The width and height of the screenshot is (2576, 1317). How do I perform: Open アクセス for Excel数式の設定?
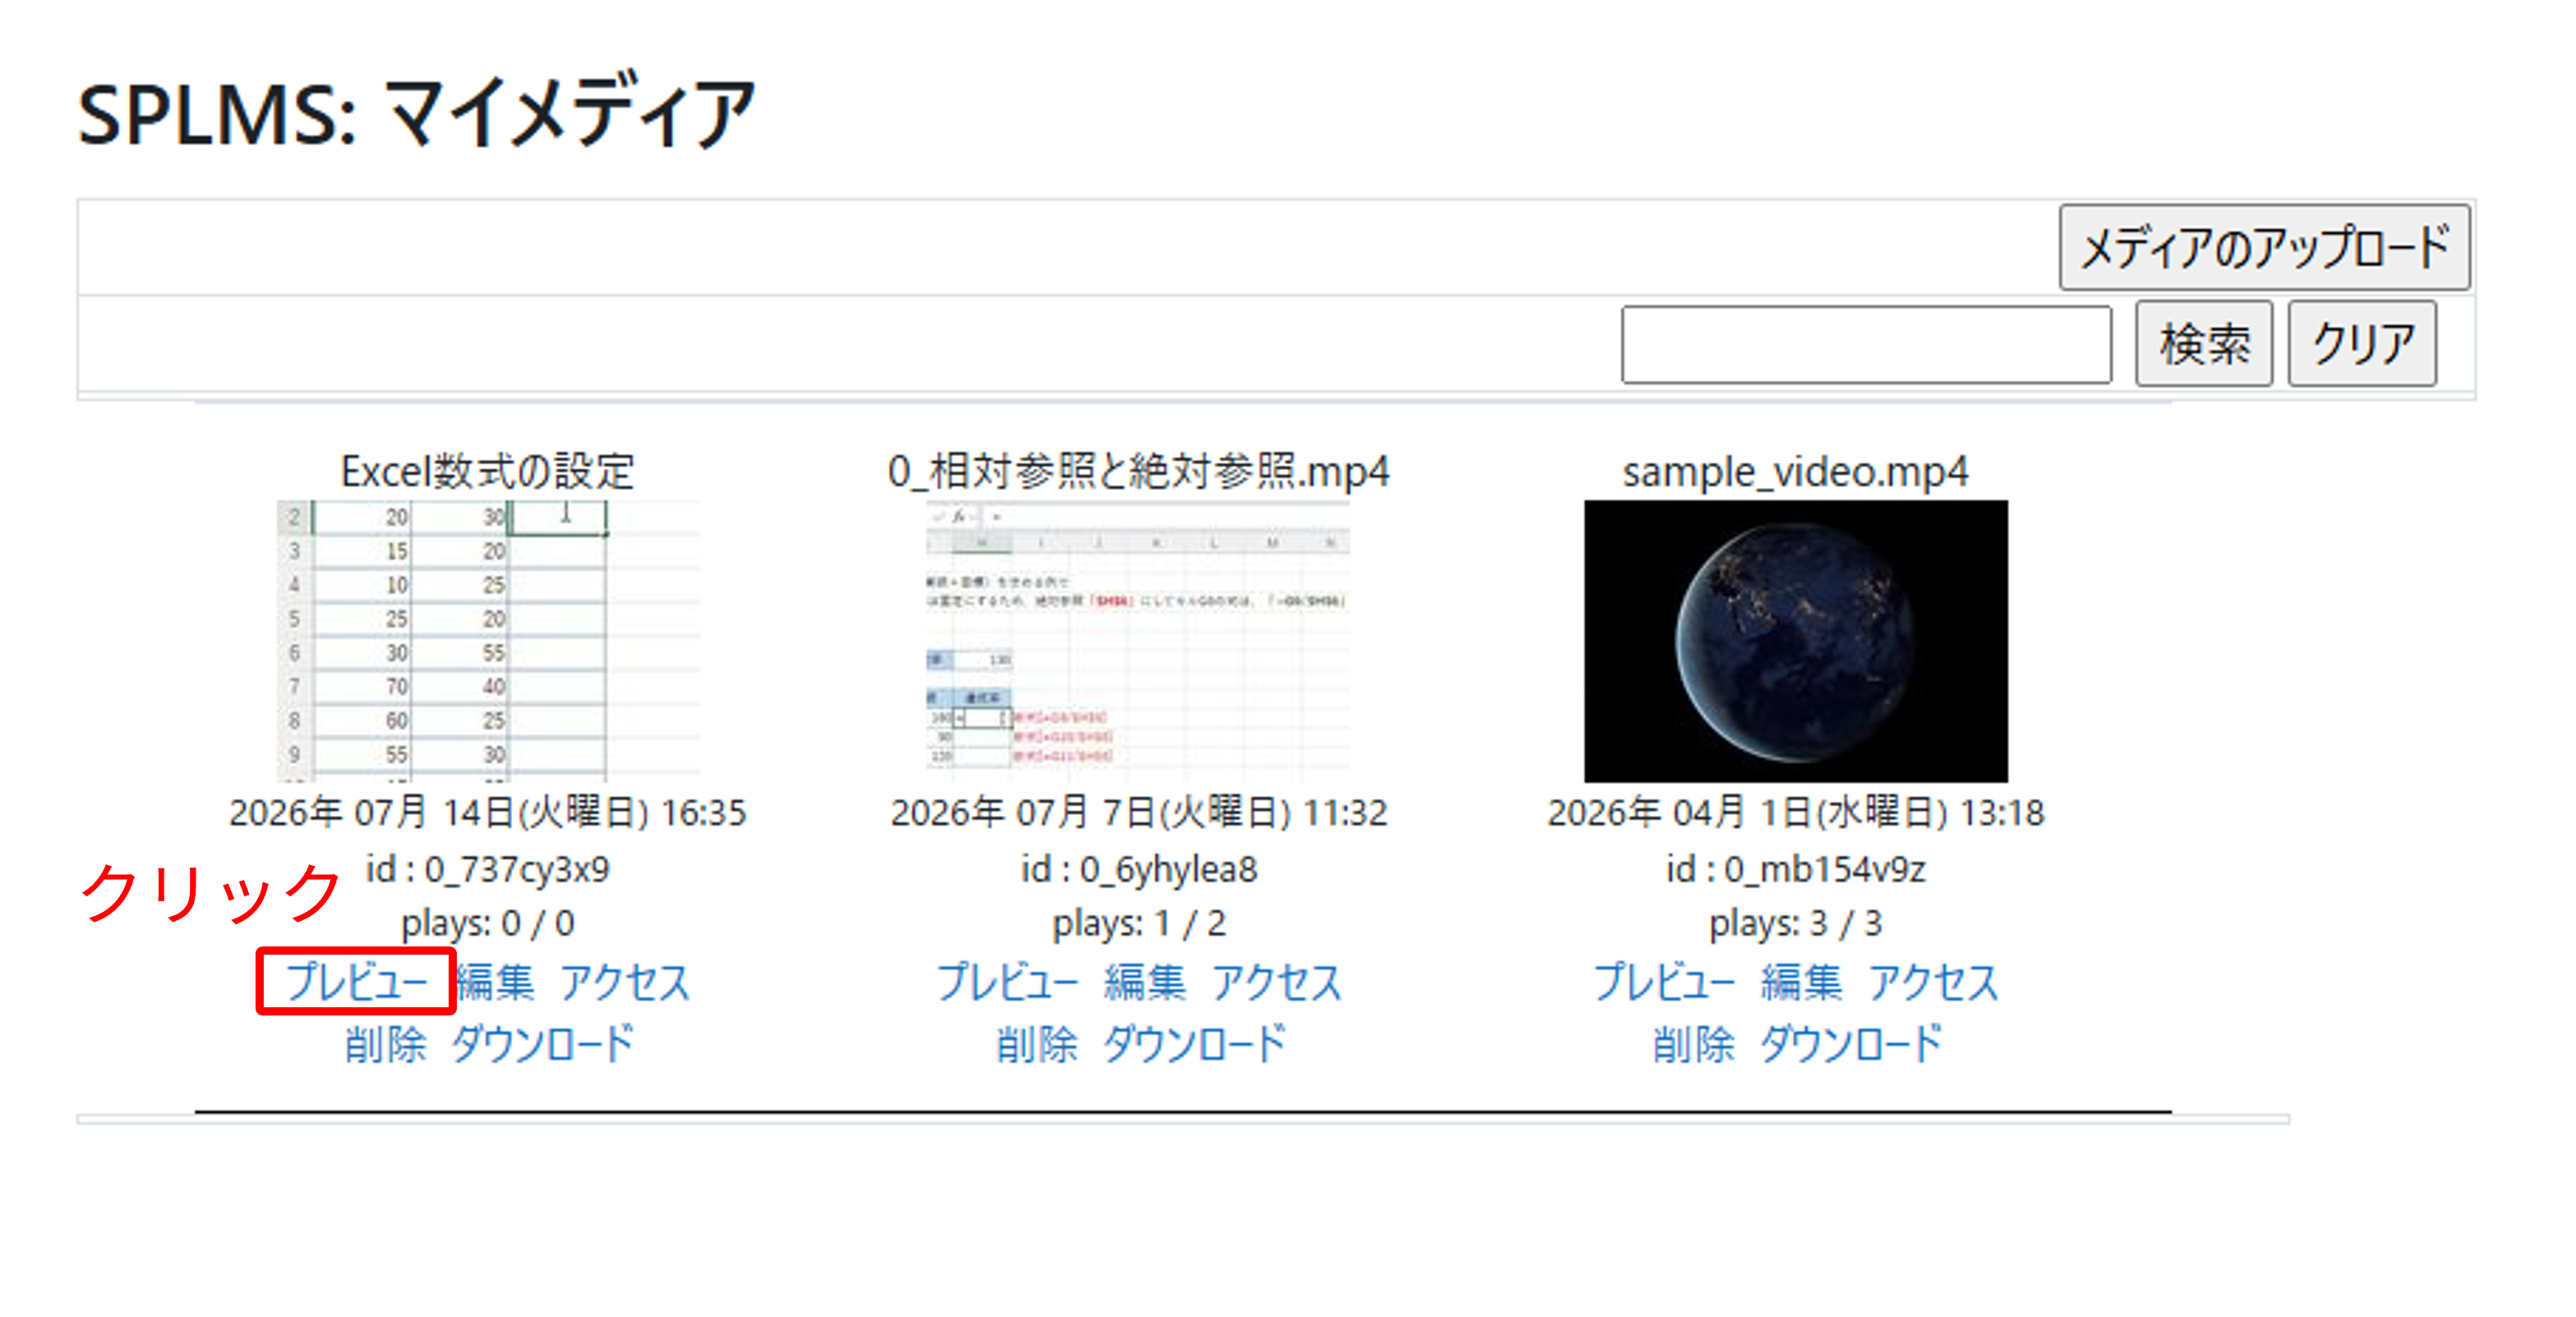pos(625,981)
